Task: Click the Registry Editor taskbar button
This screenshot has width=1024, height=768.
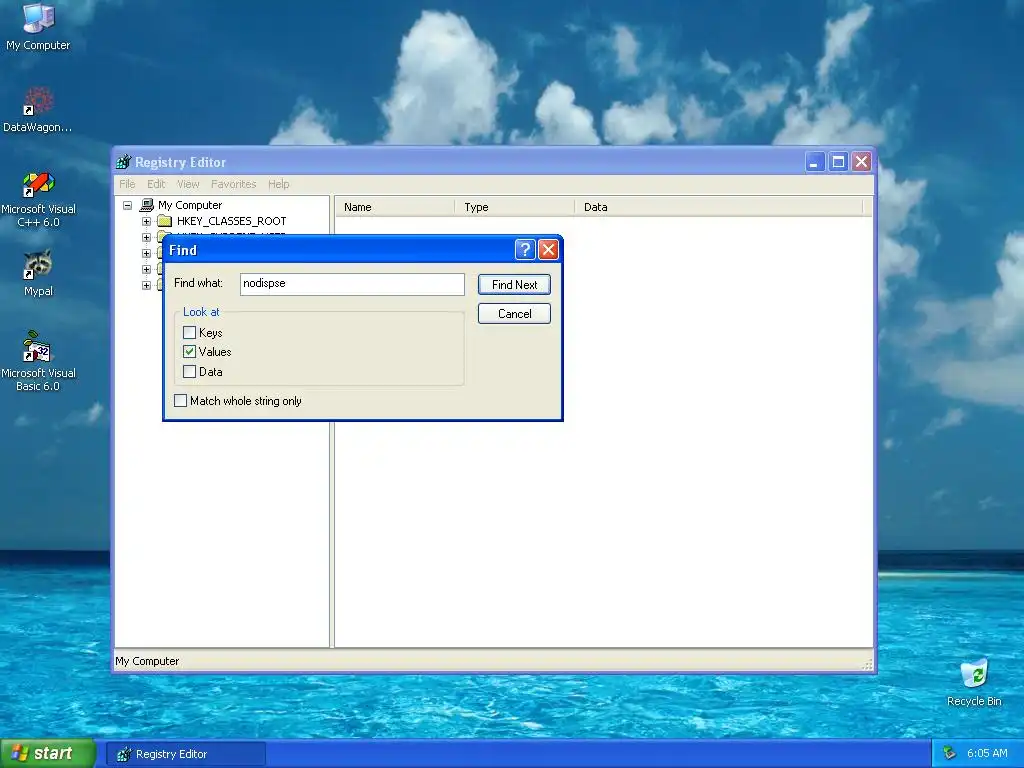Action: point(185,754)
